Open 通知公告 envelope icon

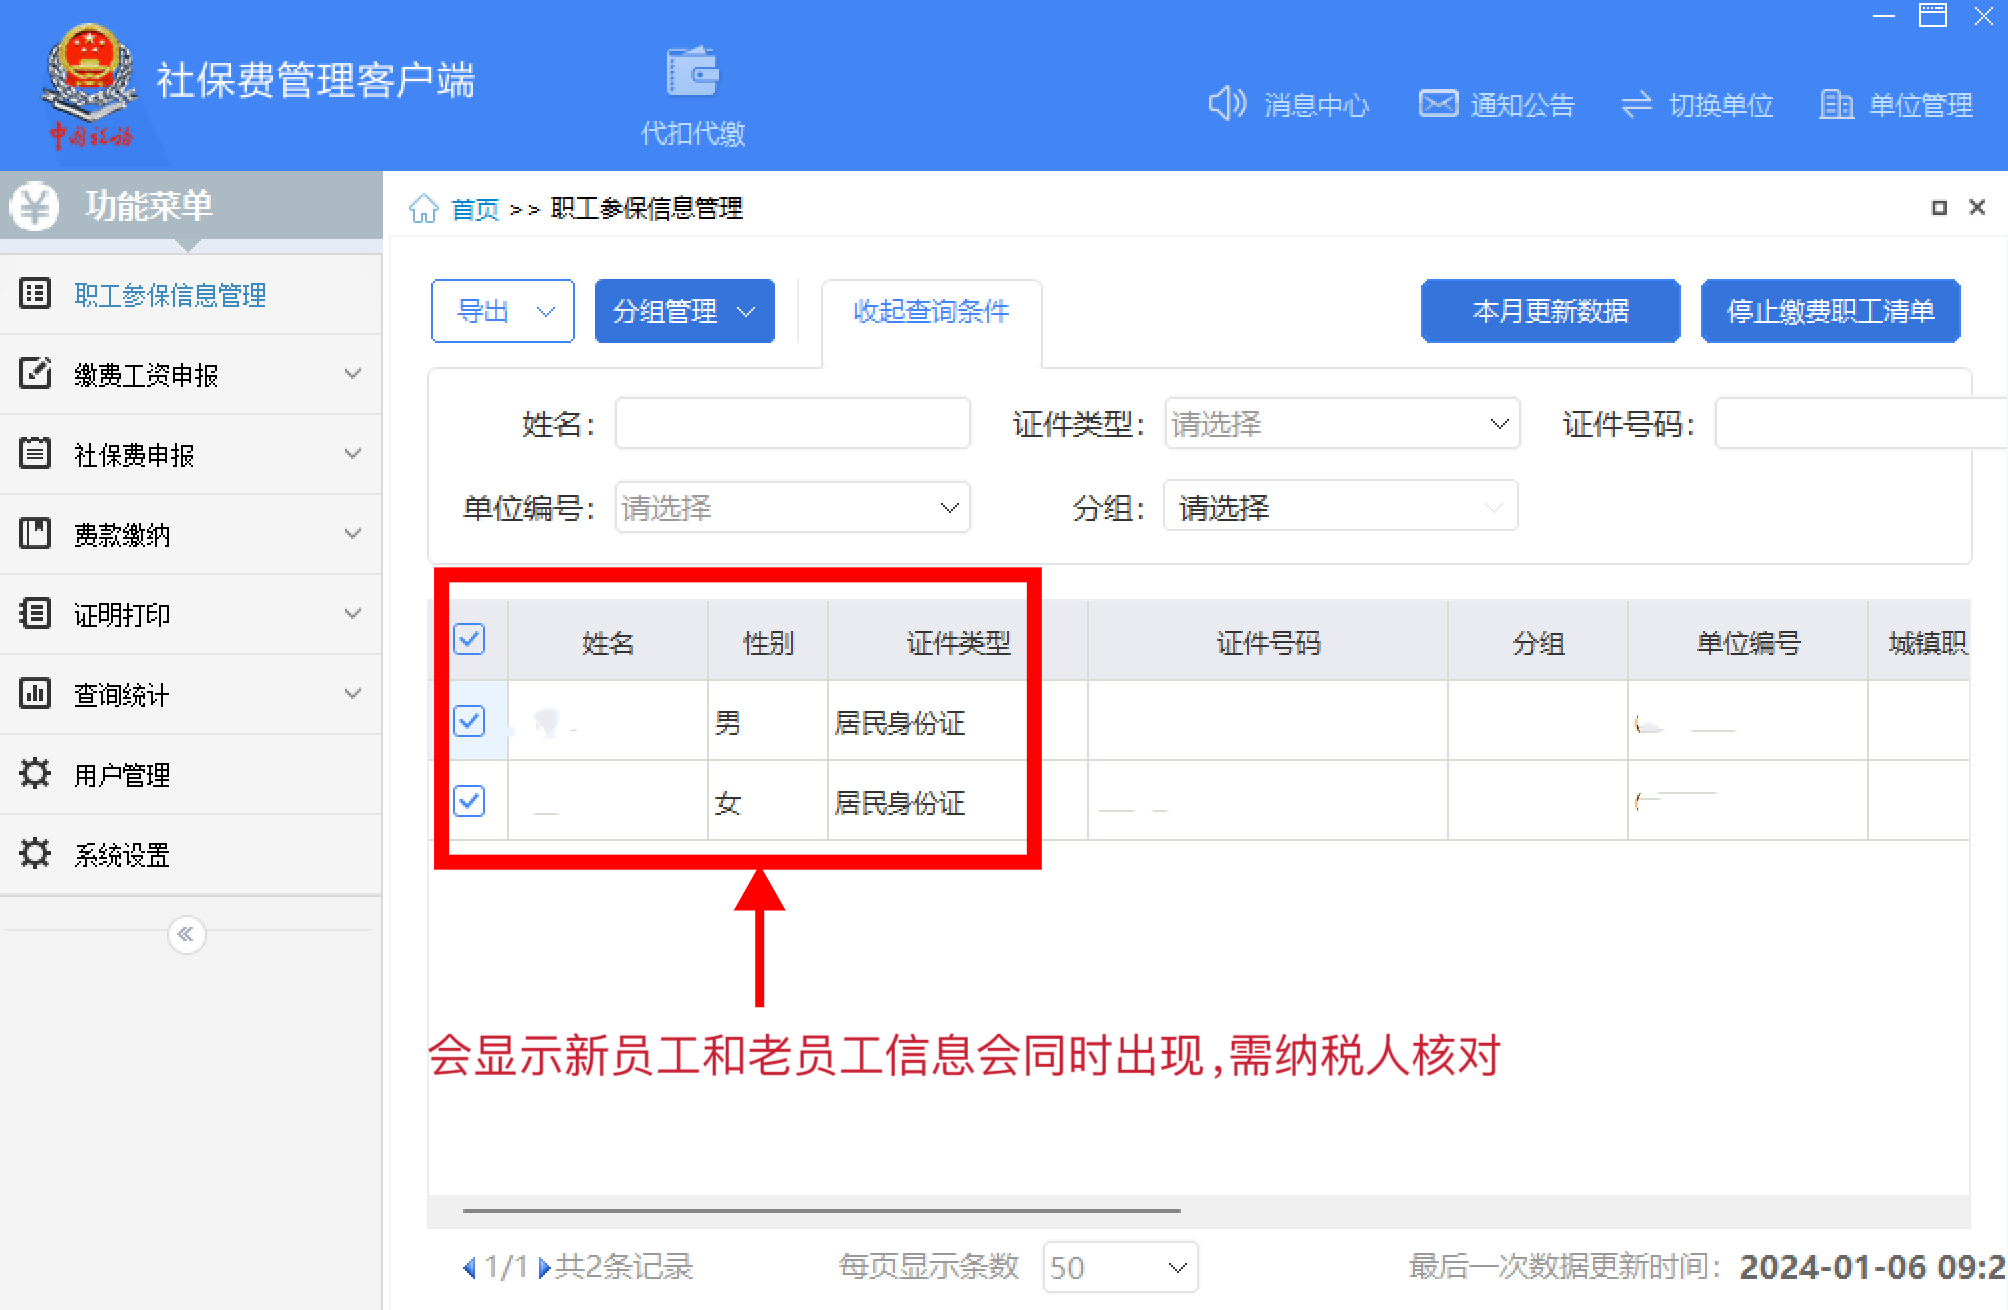[x=1438, y=104]
